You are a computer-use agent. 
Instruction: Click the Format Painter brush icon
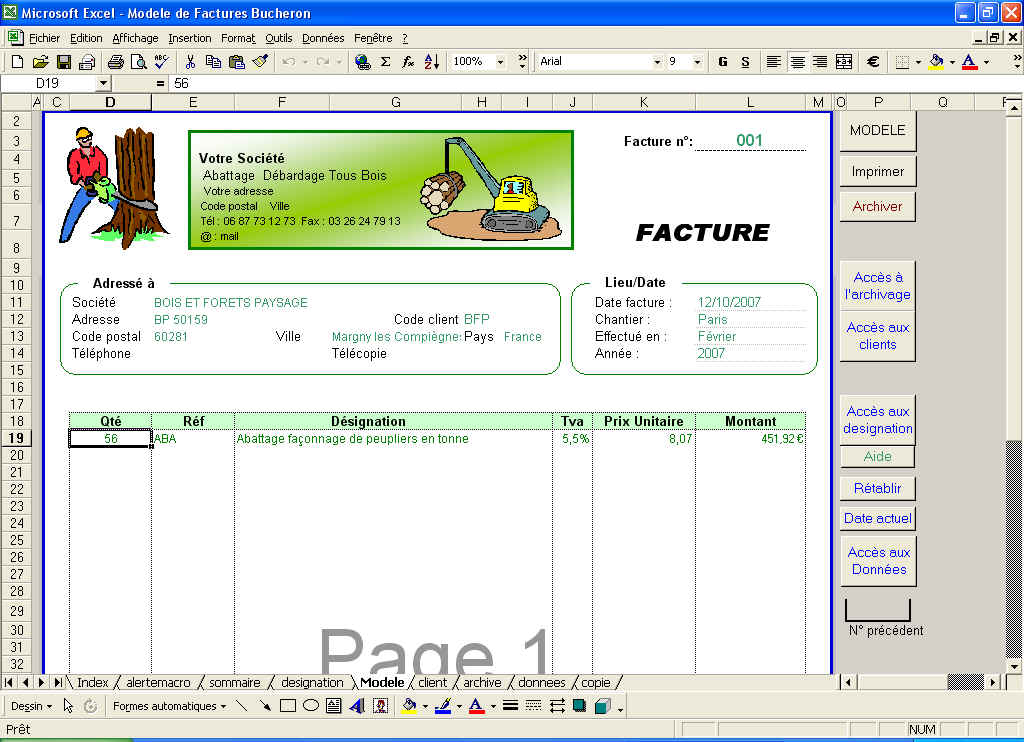[x=260, y=62]
